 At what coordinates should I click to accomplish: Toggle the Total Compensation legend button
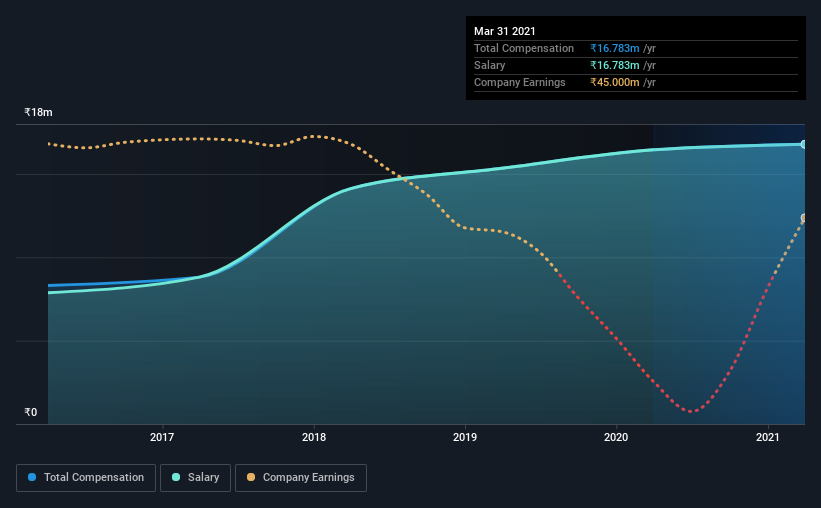tap(86, 478)
